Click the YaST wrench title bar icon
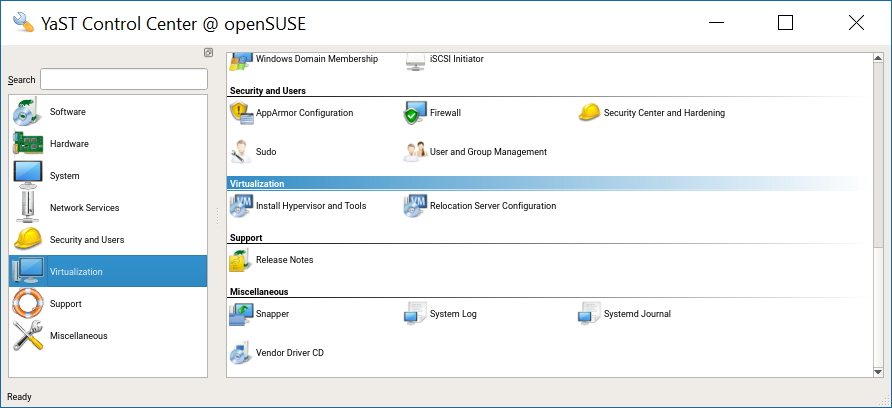Viewport: 892px width, 408px height. (23, 23)
